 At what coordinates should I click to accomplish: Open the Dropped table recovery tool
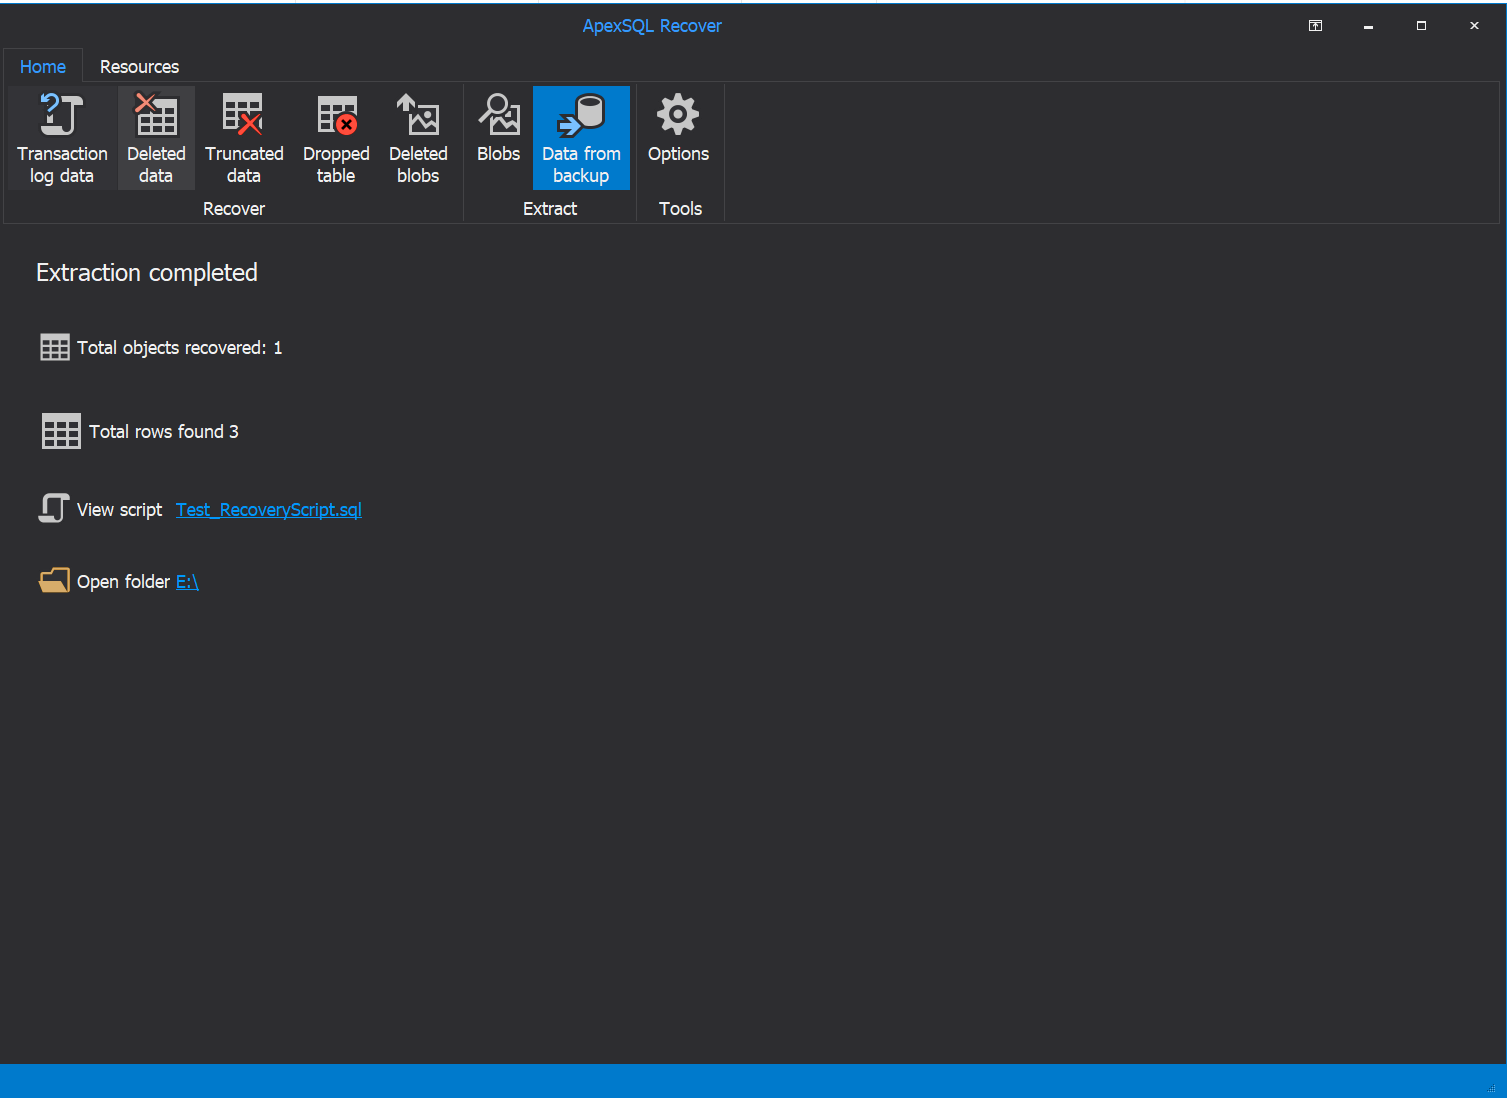(x=335, y=137)
